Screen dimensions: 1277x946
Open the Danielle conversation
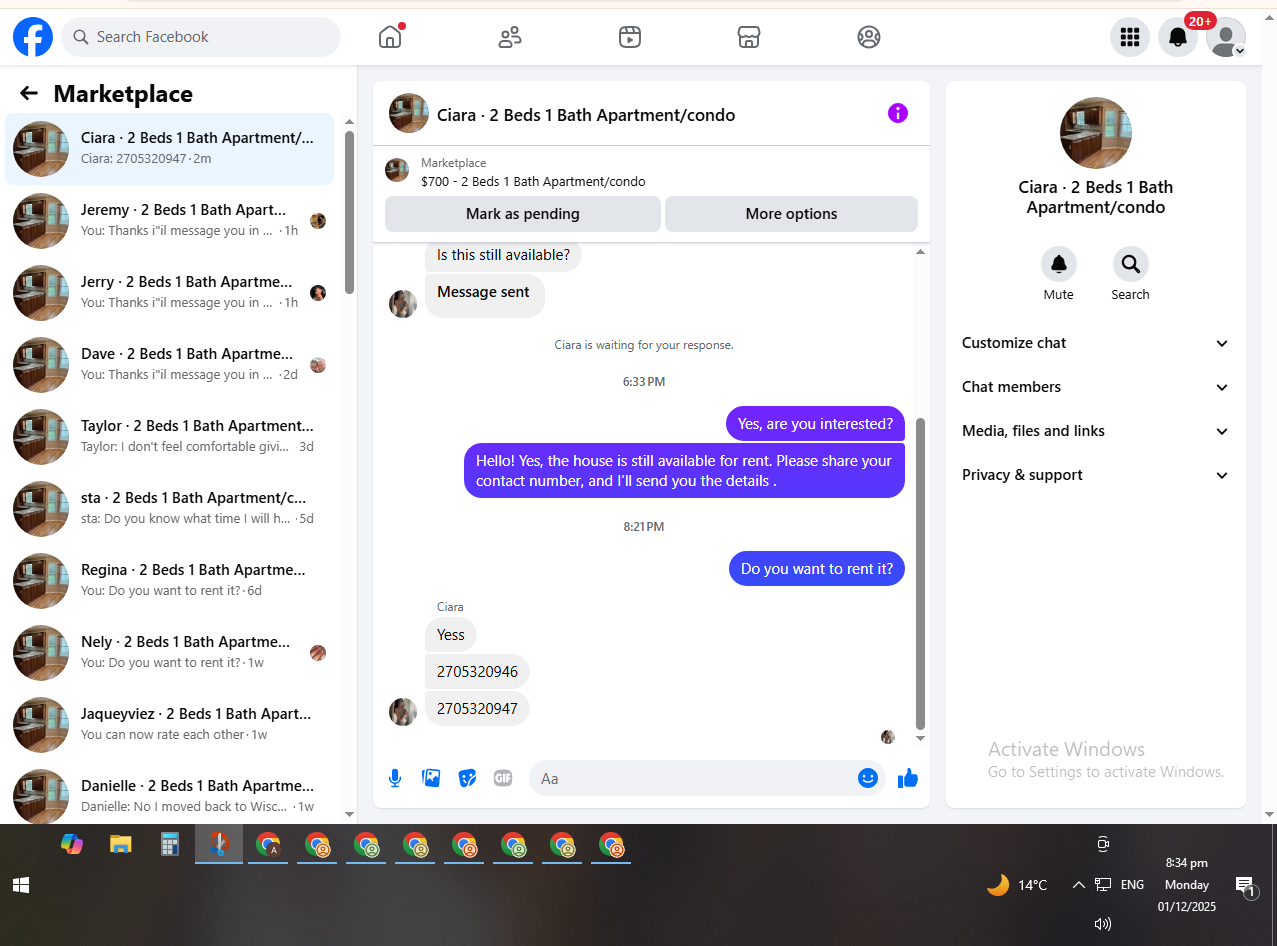(170, 797)
